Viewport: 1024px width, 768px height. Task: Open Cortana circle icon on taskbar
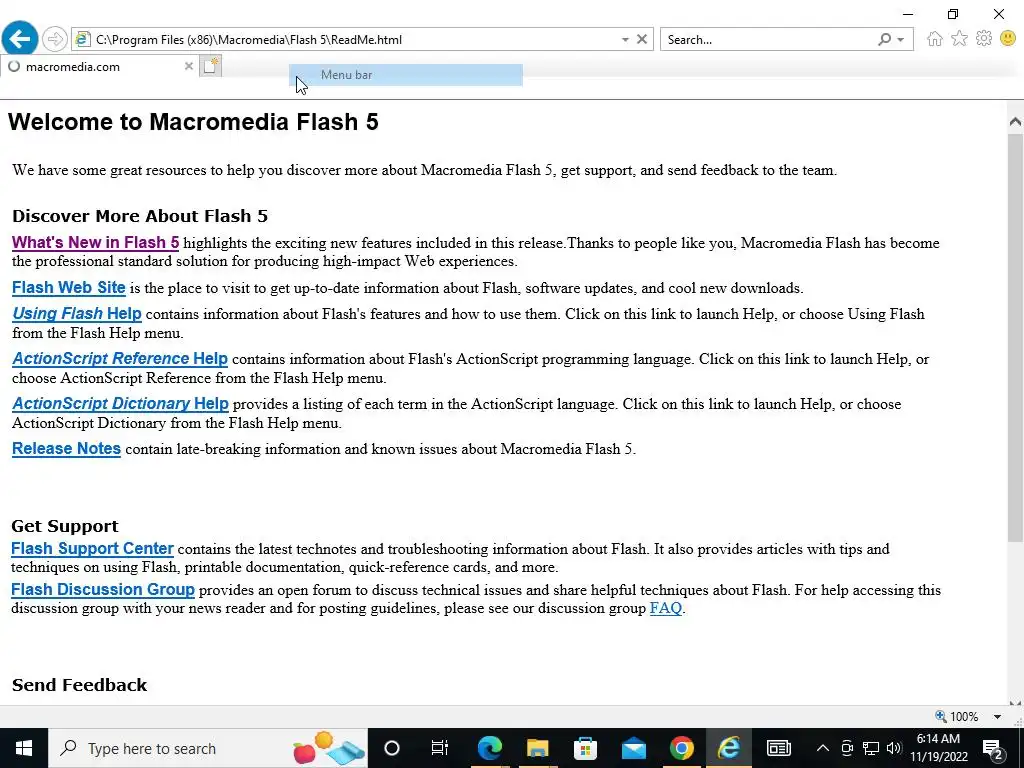[x=391, y=748]
